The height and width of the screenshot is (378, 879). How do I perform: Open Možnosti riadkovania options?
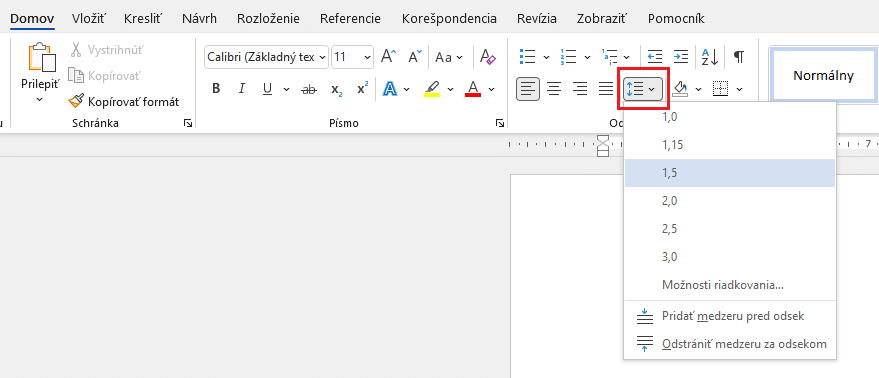(730, 285)
